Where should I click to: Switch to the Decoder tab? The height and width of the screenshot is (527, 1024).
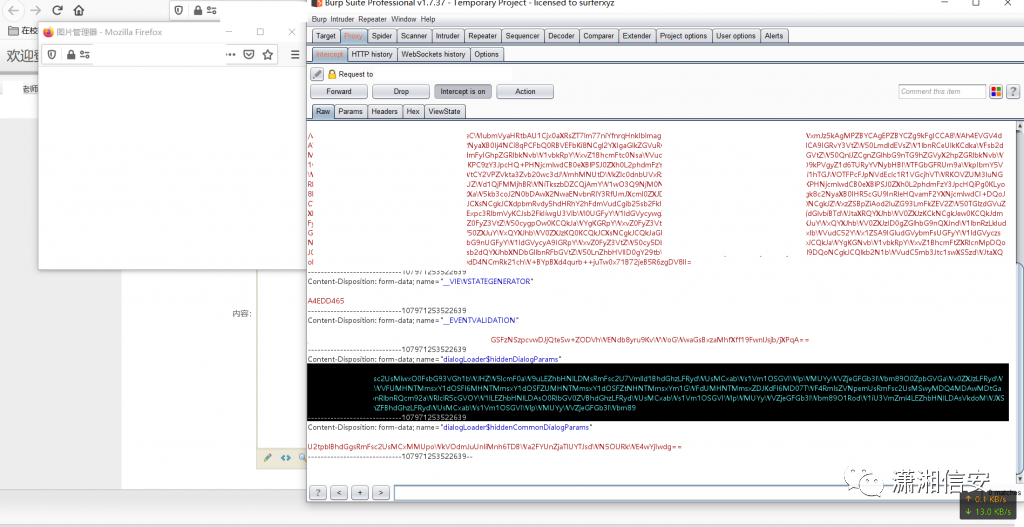(x=561, y=36)
